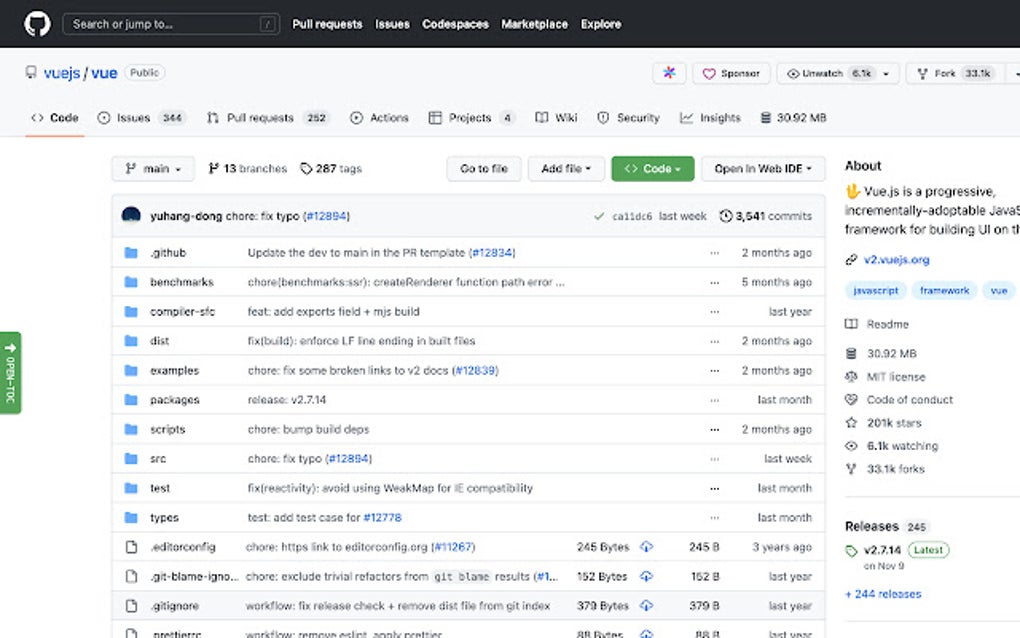1020x638 pixels.
Task: Select the Wiki tab book icon
Action: [540, 117]
